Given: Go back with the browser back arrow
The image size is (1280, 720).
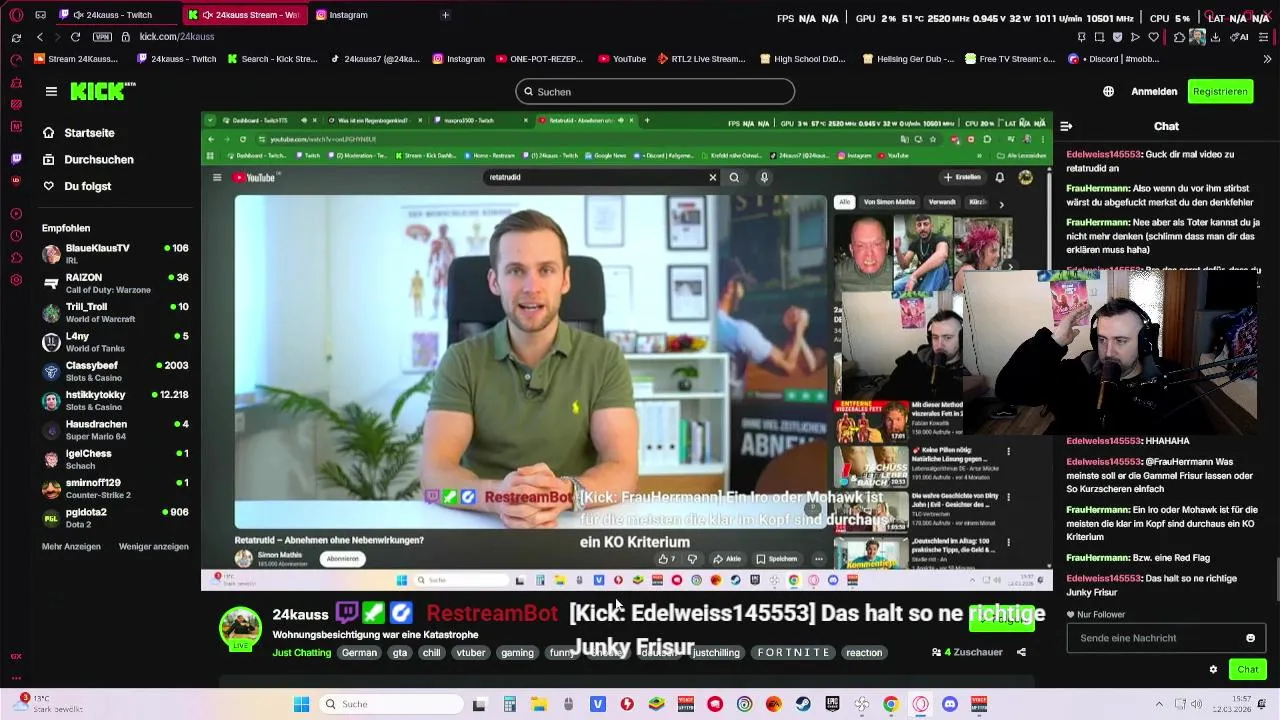Looking at the screenshot, I should click(40, 37).
